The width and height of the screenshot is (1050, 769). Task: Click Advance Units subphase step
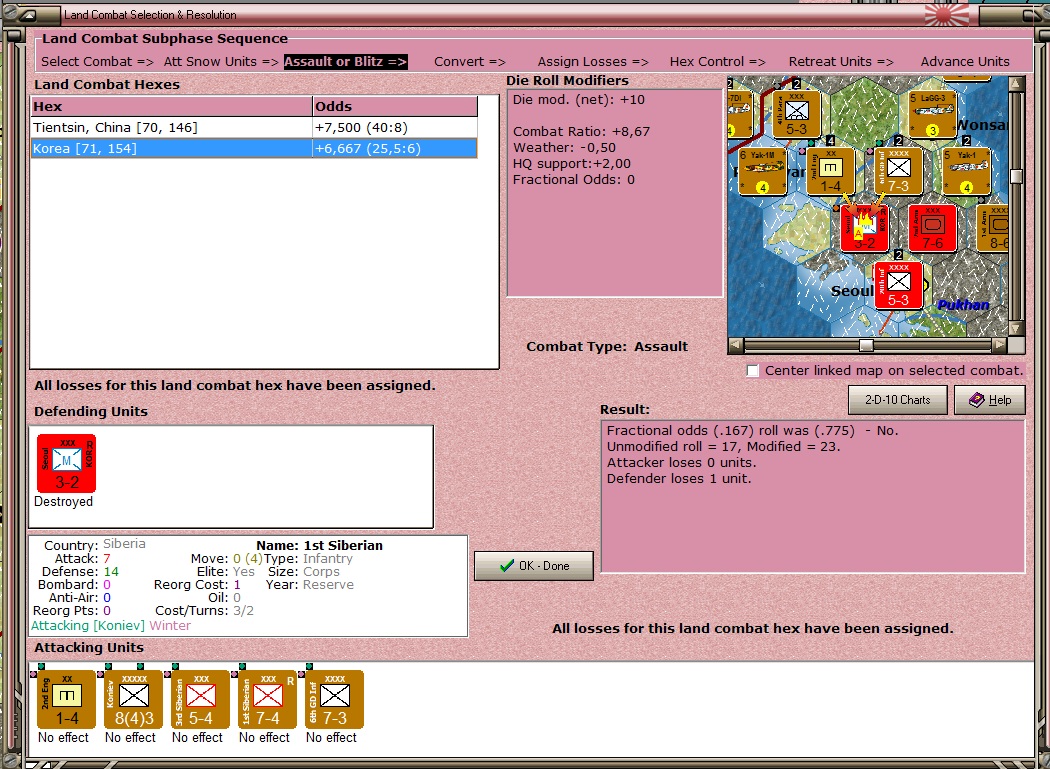tap(965, 62)
